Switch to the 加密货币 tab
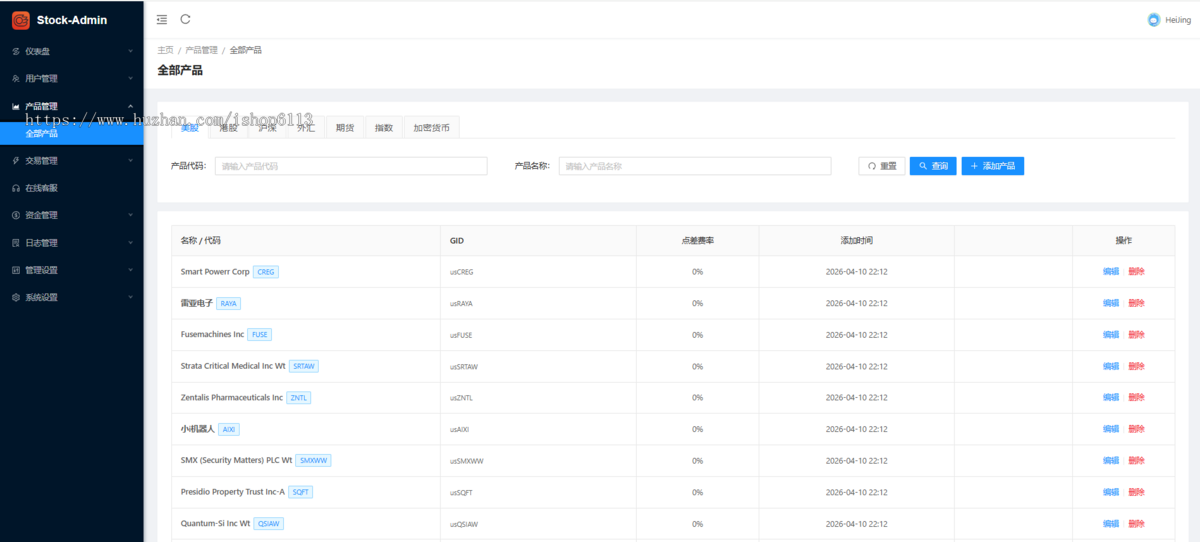 (431, 128)
